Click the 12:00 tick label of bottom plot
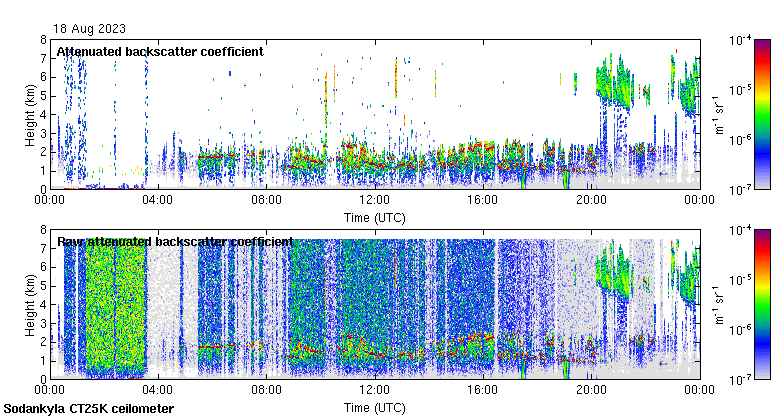The height and width of the screenshot is (420, 780). tap(375, 390)
